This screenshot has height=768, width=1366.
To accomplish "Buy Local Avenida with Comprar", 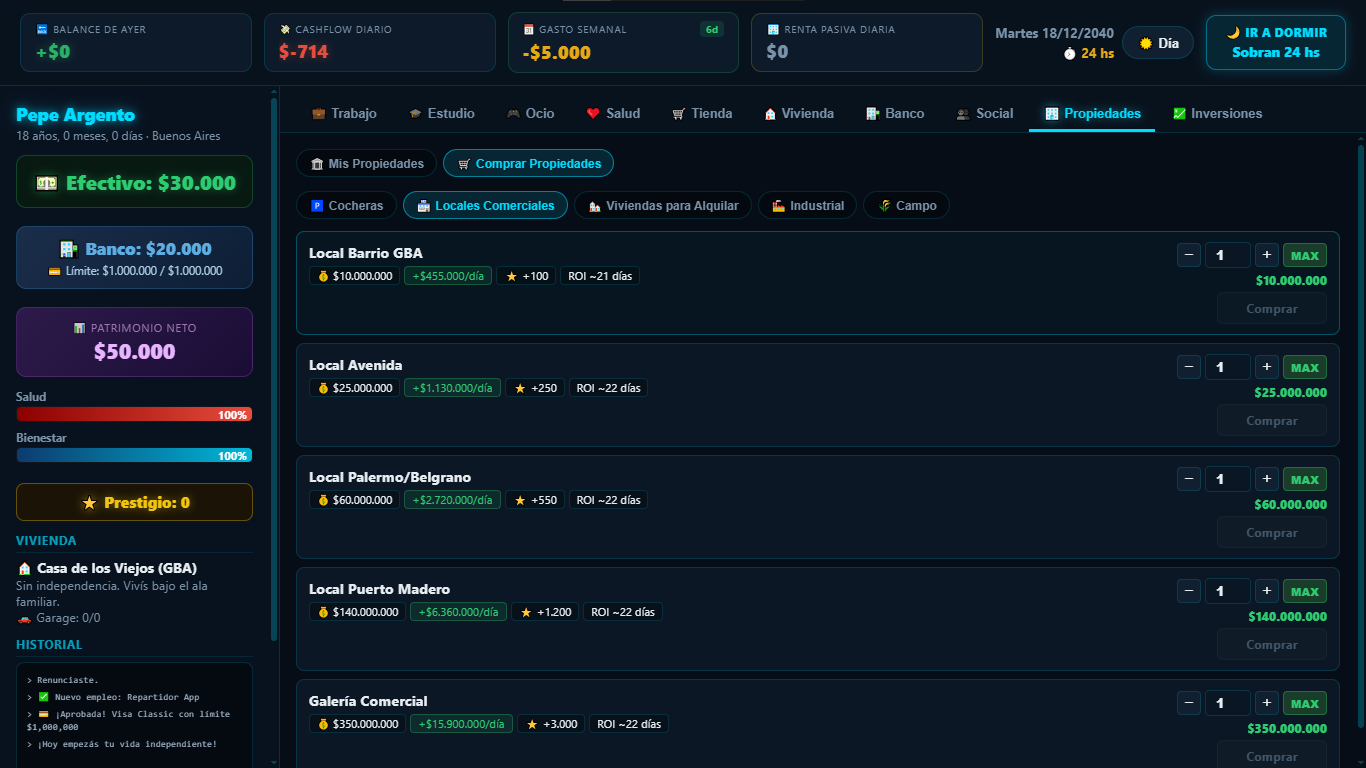I will point(1272,421).
